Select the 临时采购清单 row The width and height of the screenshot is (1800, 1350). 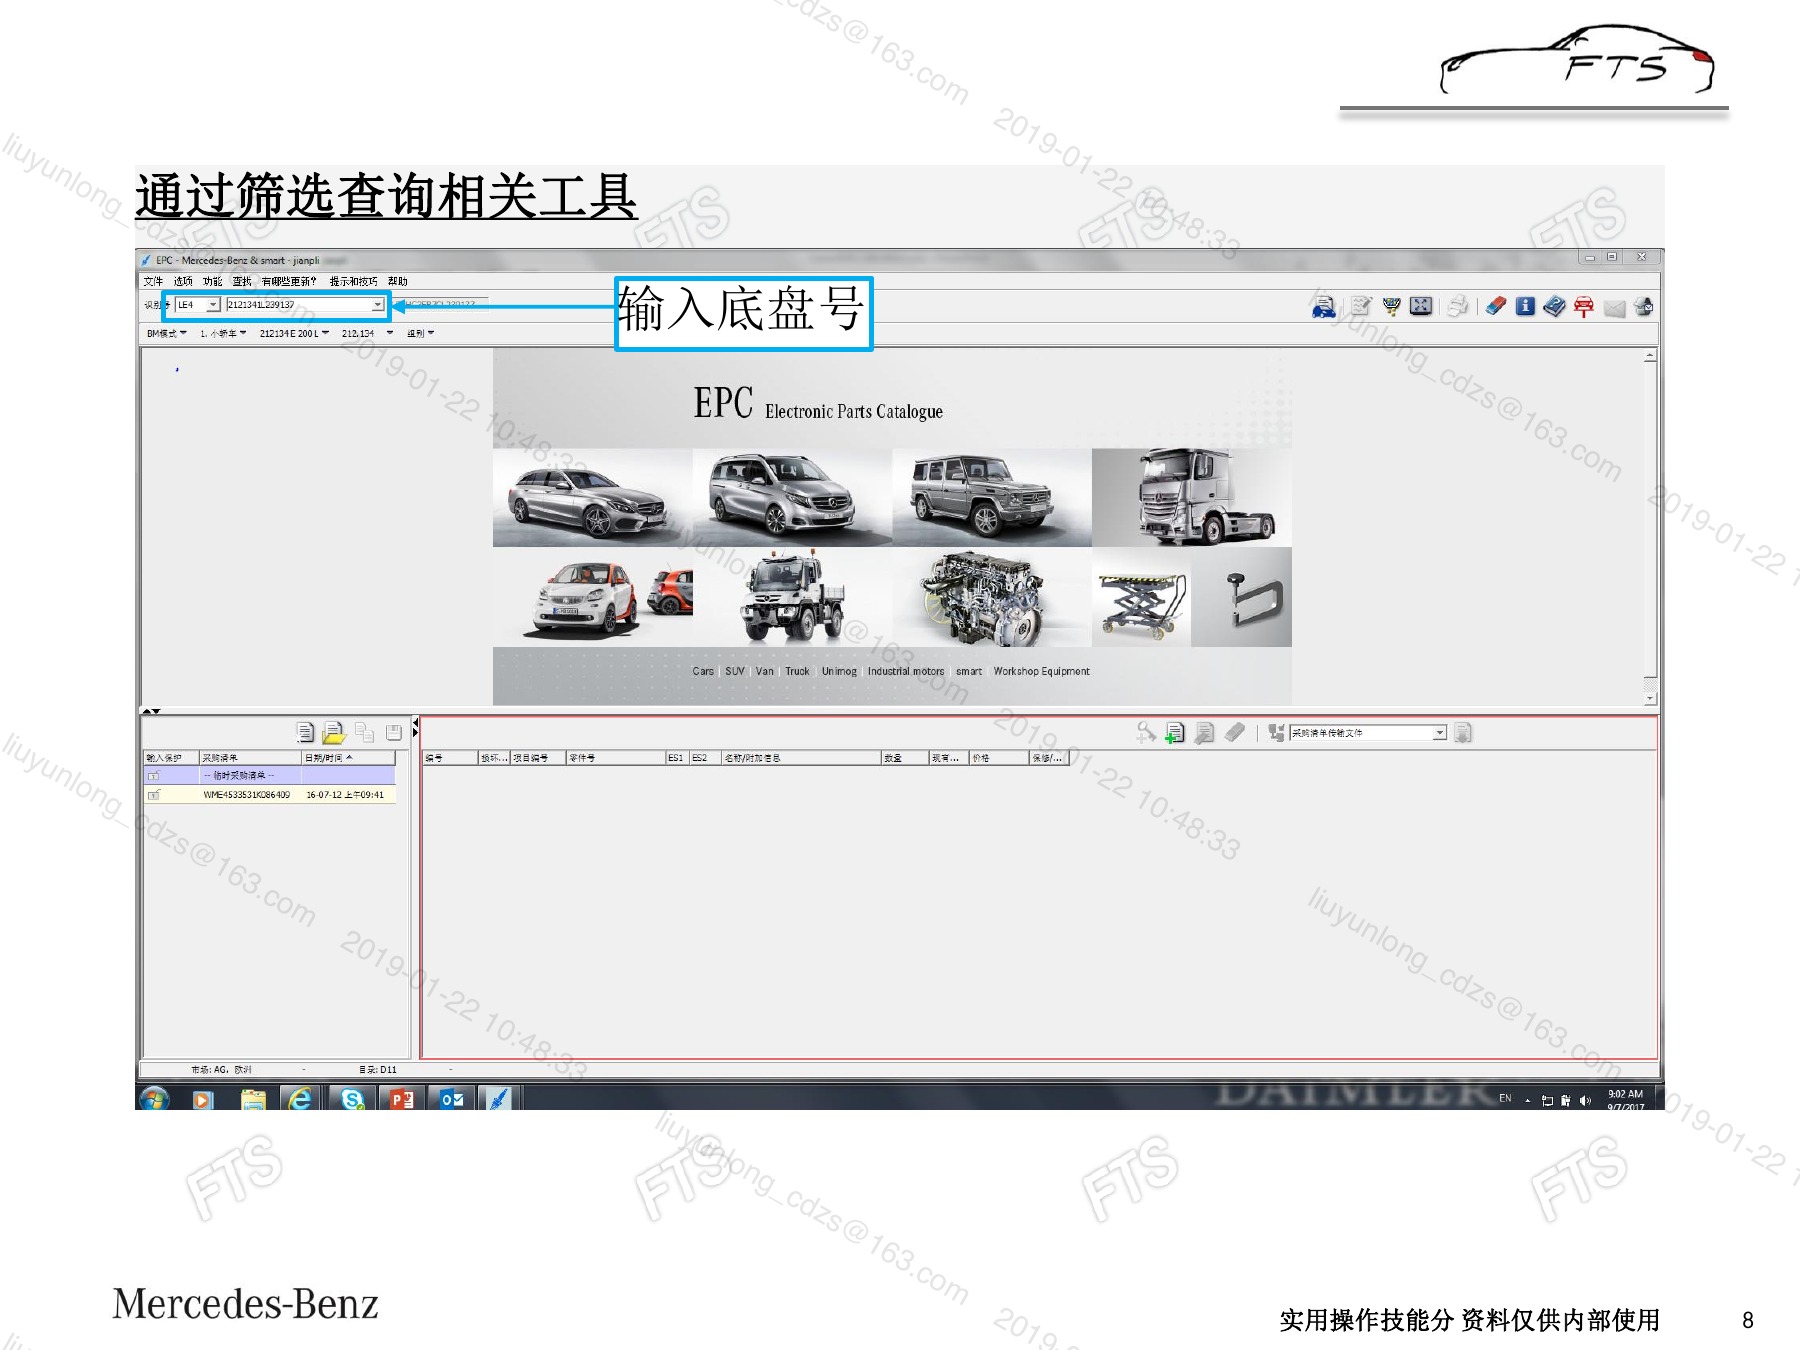(270, 776)
